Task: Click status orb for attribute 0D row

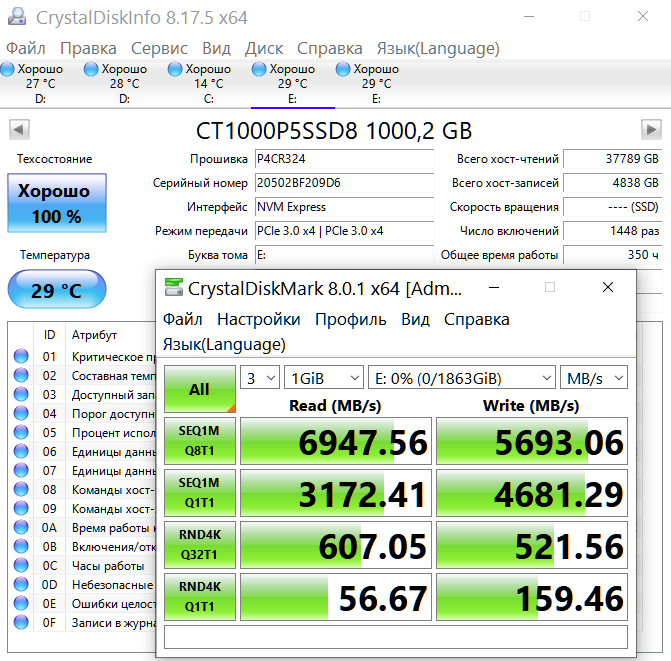Action: click(21, 584)
